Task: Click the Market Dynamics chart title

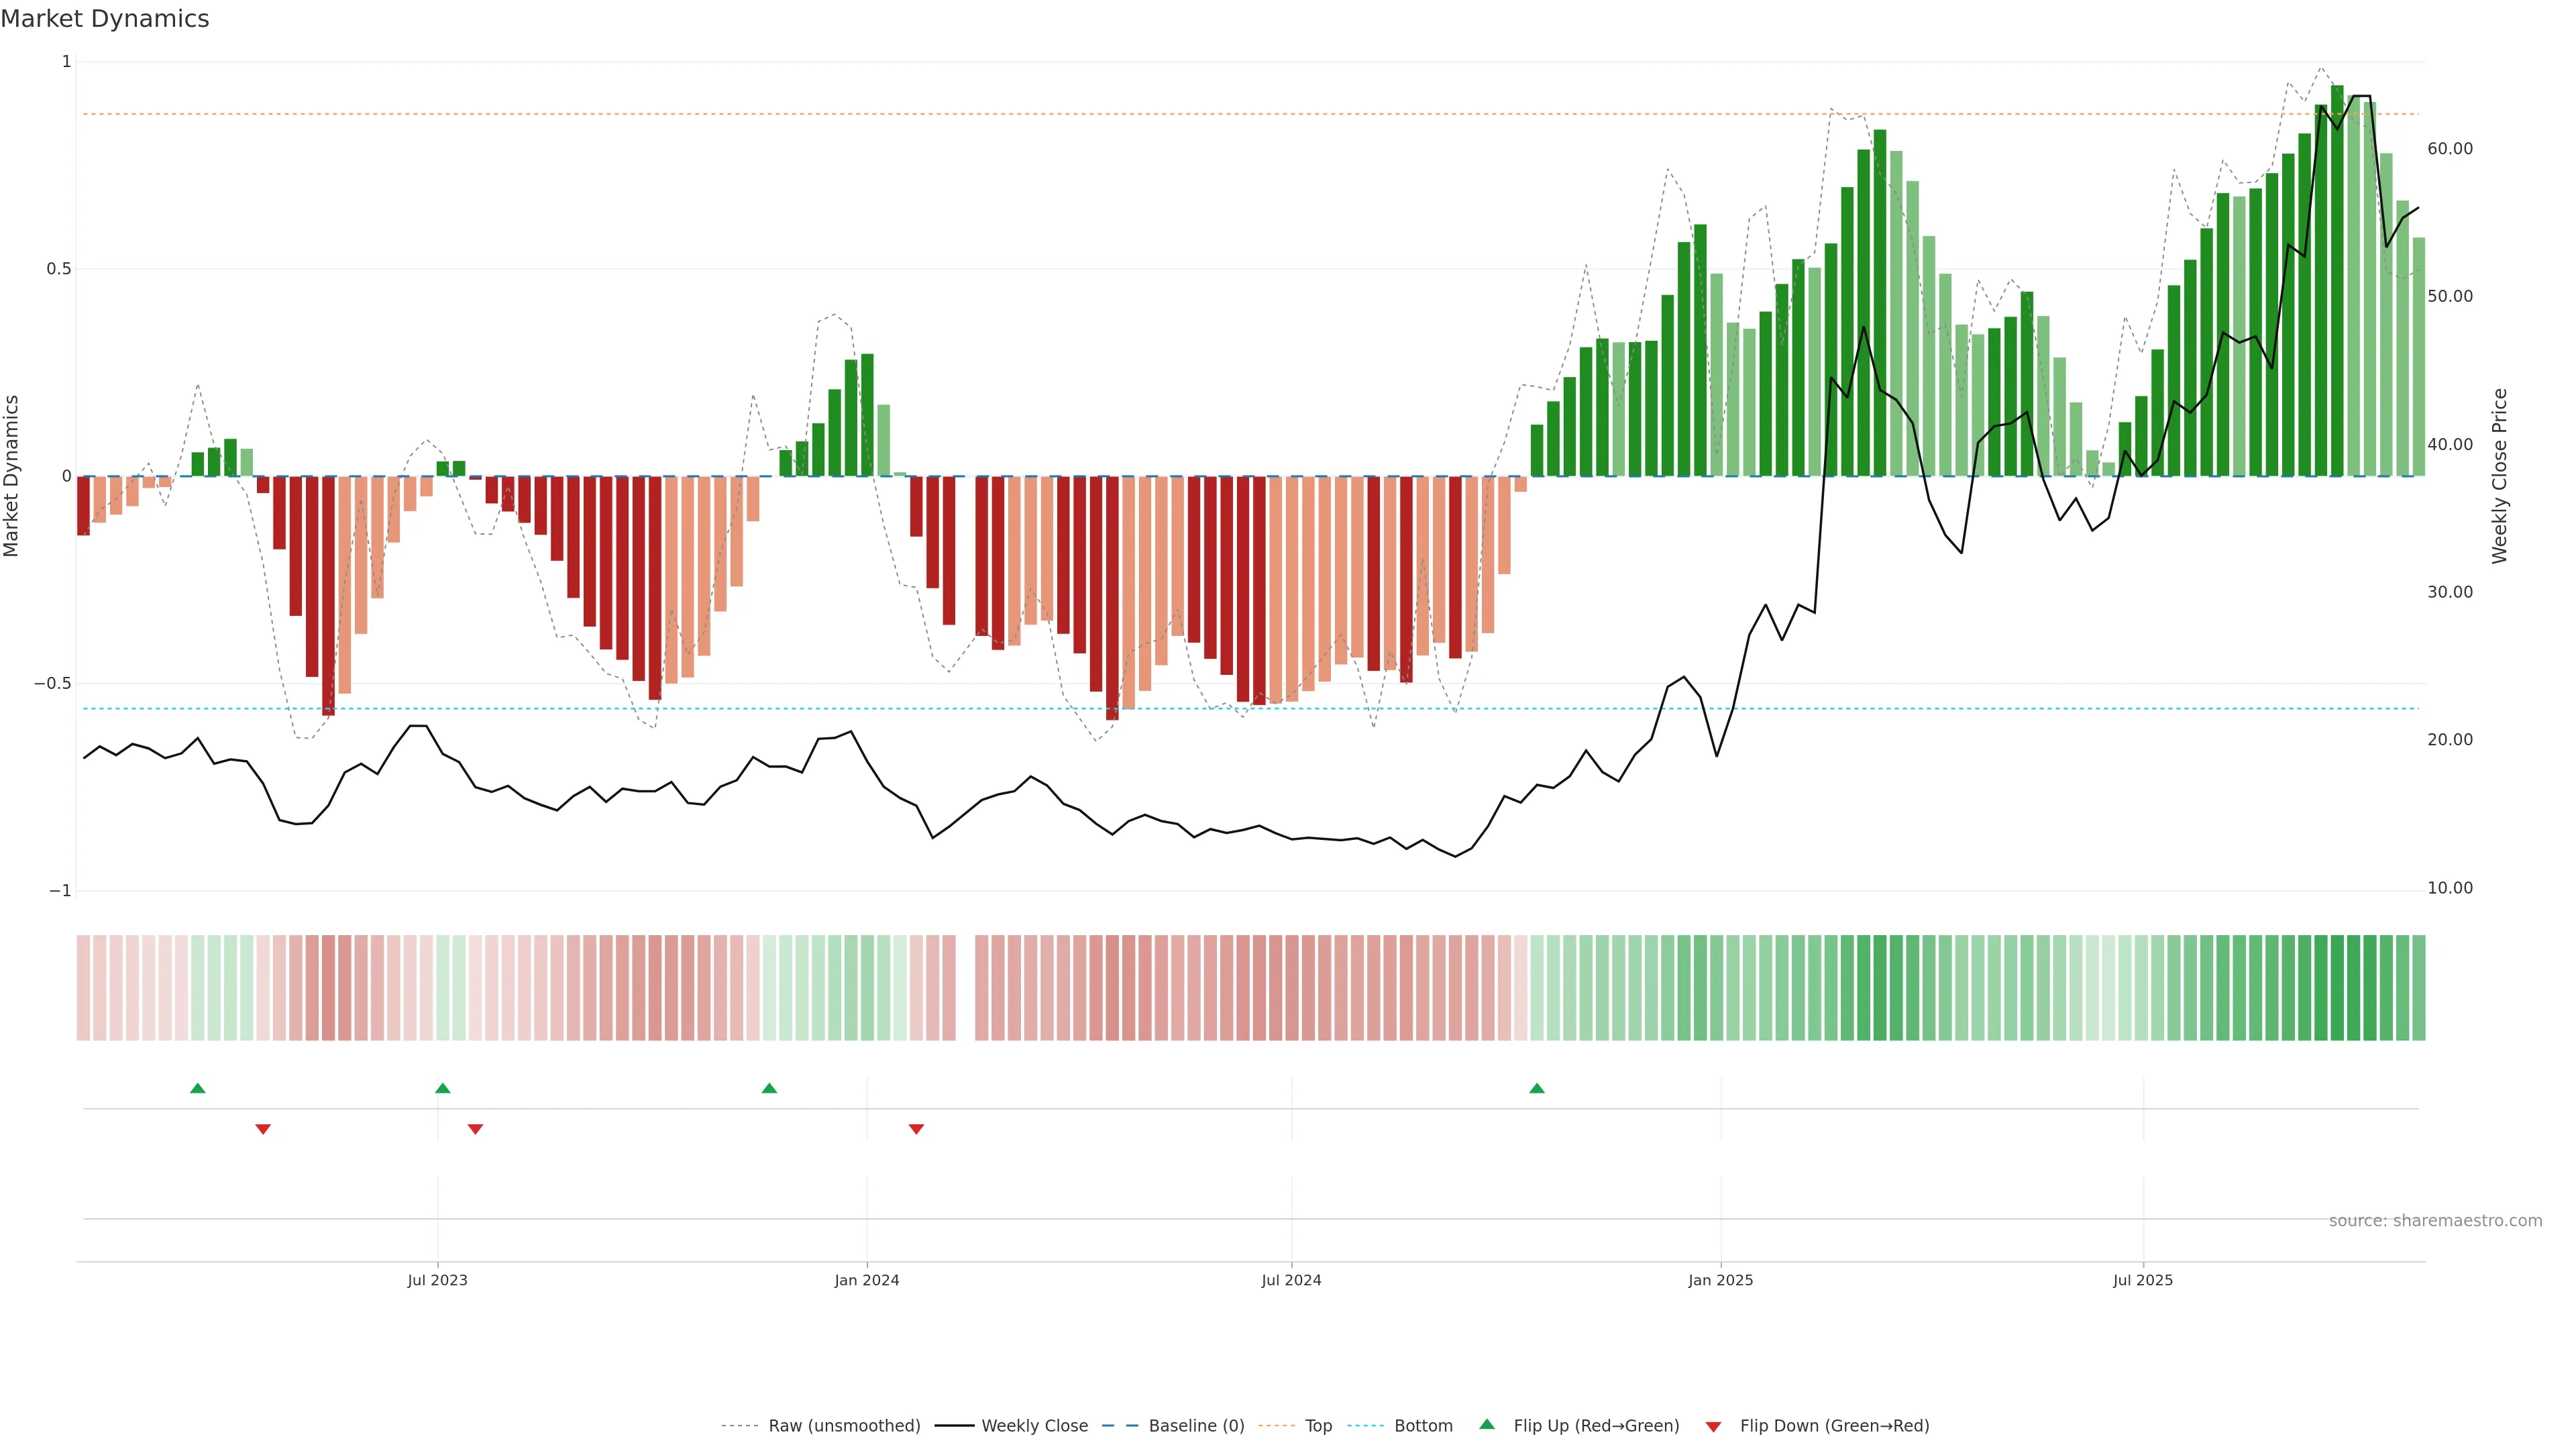Action: (x=105, y=19)
